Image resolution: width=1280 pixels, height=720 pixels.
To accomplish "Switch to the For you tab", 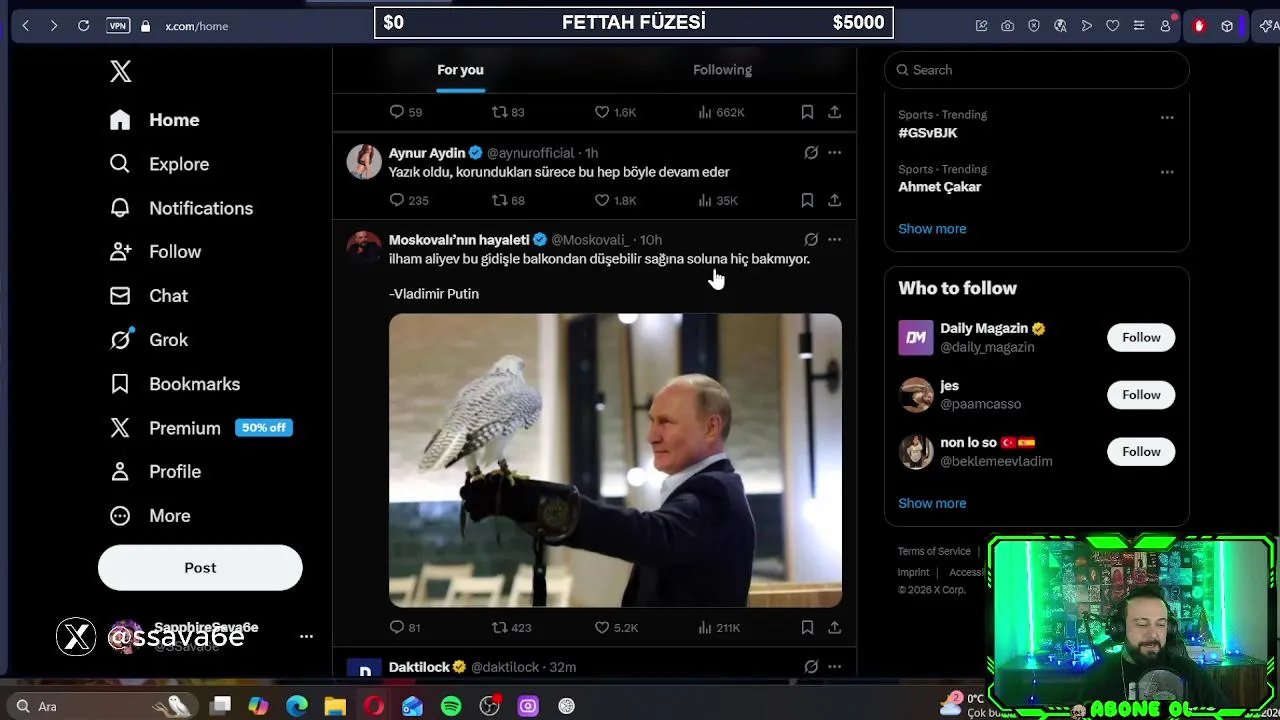I will pyautogui.click(x=460, y=70).
